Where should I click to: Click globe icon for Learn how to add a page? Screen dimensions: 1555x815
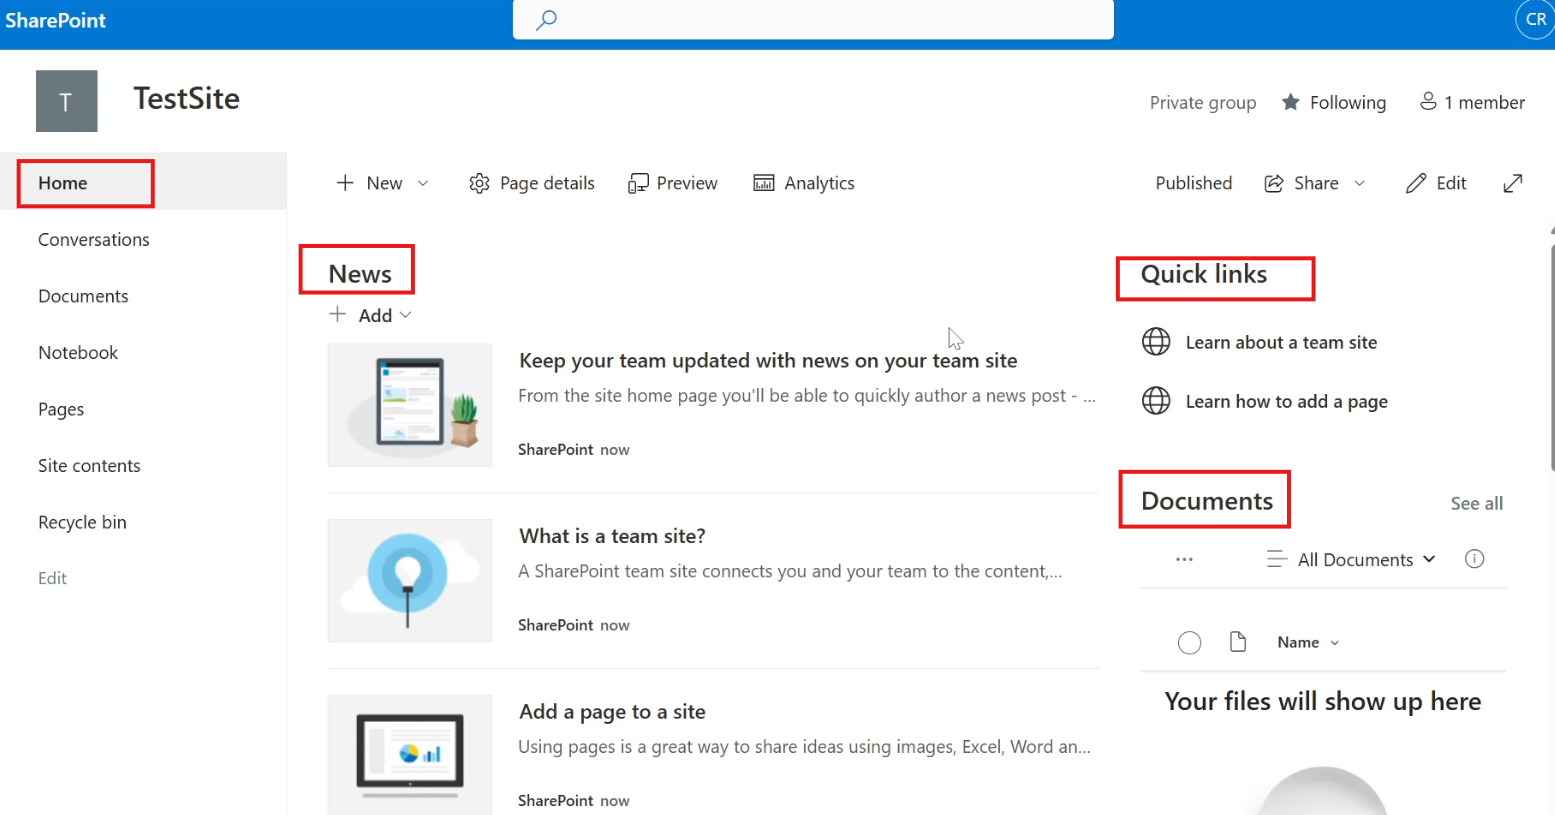(1156, 401)
